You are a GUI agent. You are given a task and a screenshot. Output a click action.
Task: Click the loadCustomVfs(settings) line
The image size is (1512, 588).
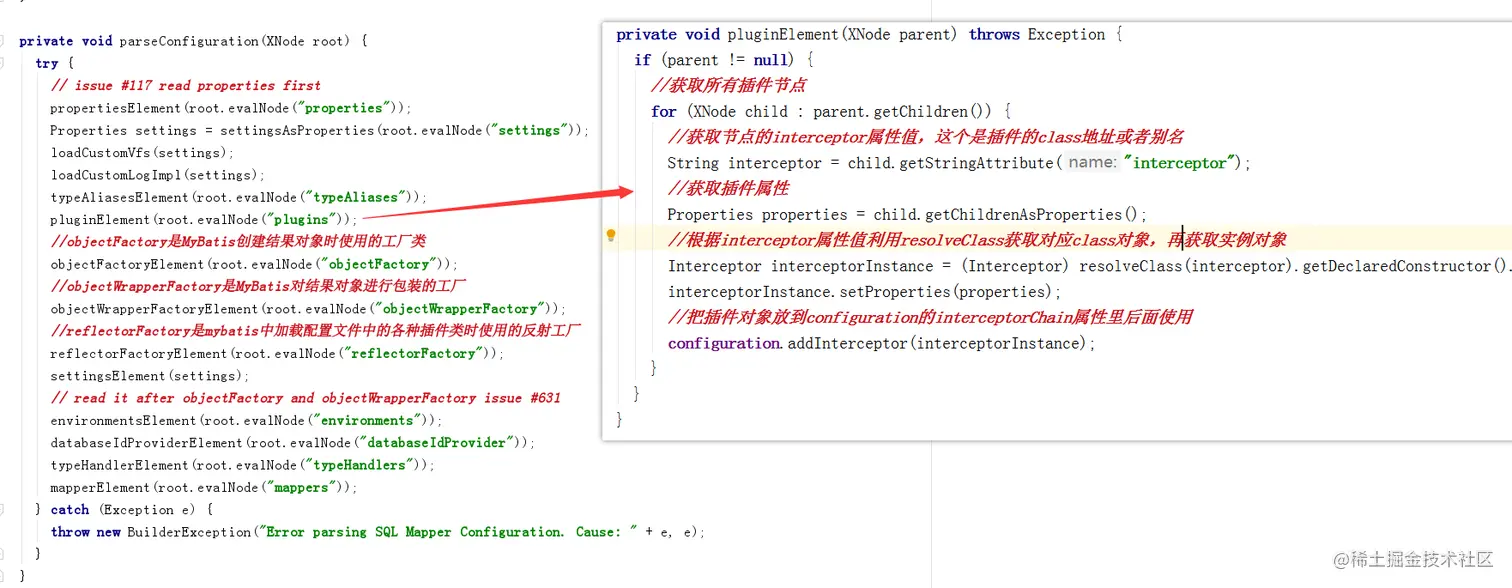142,153
